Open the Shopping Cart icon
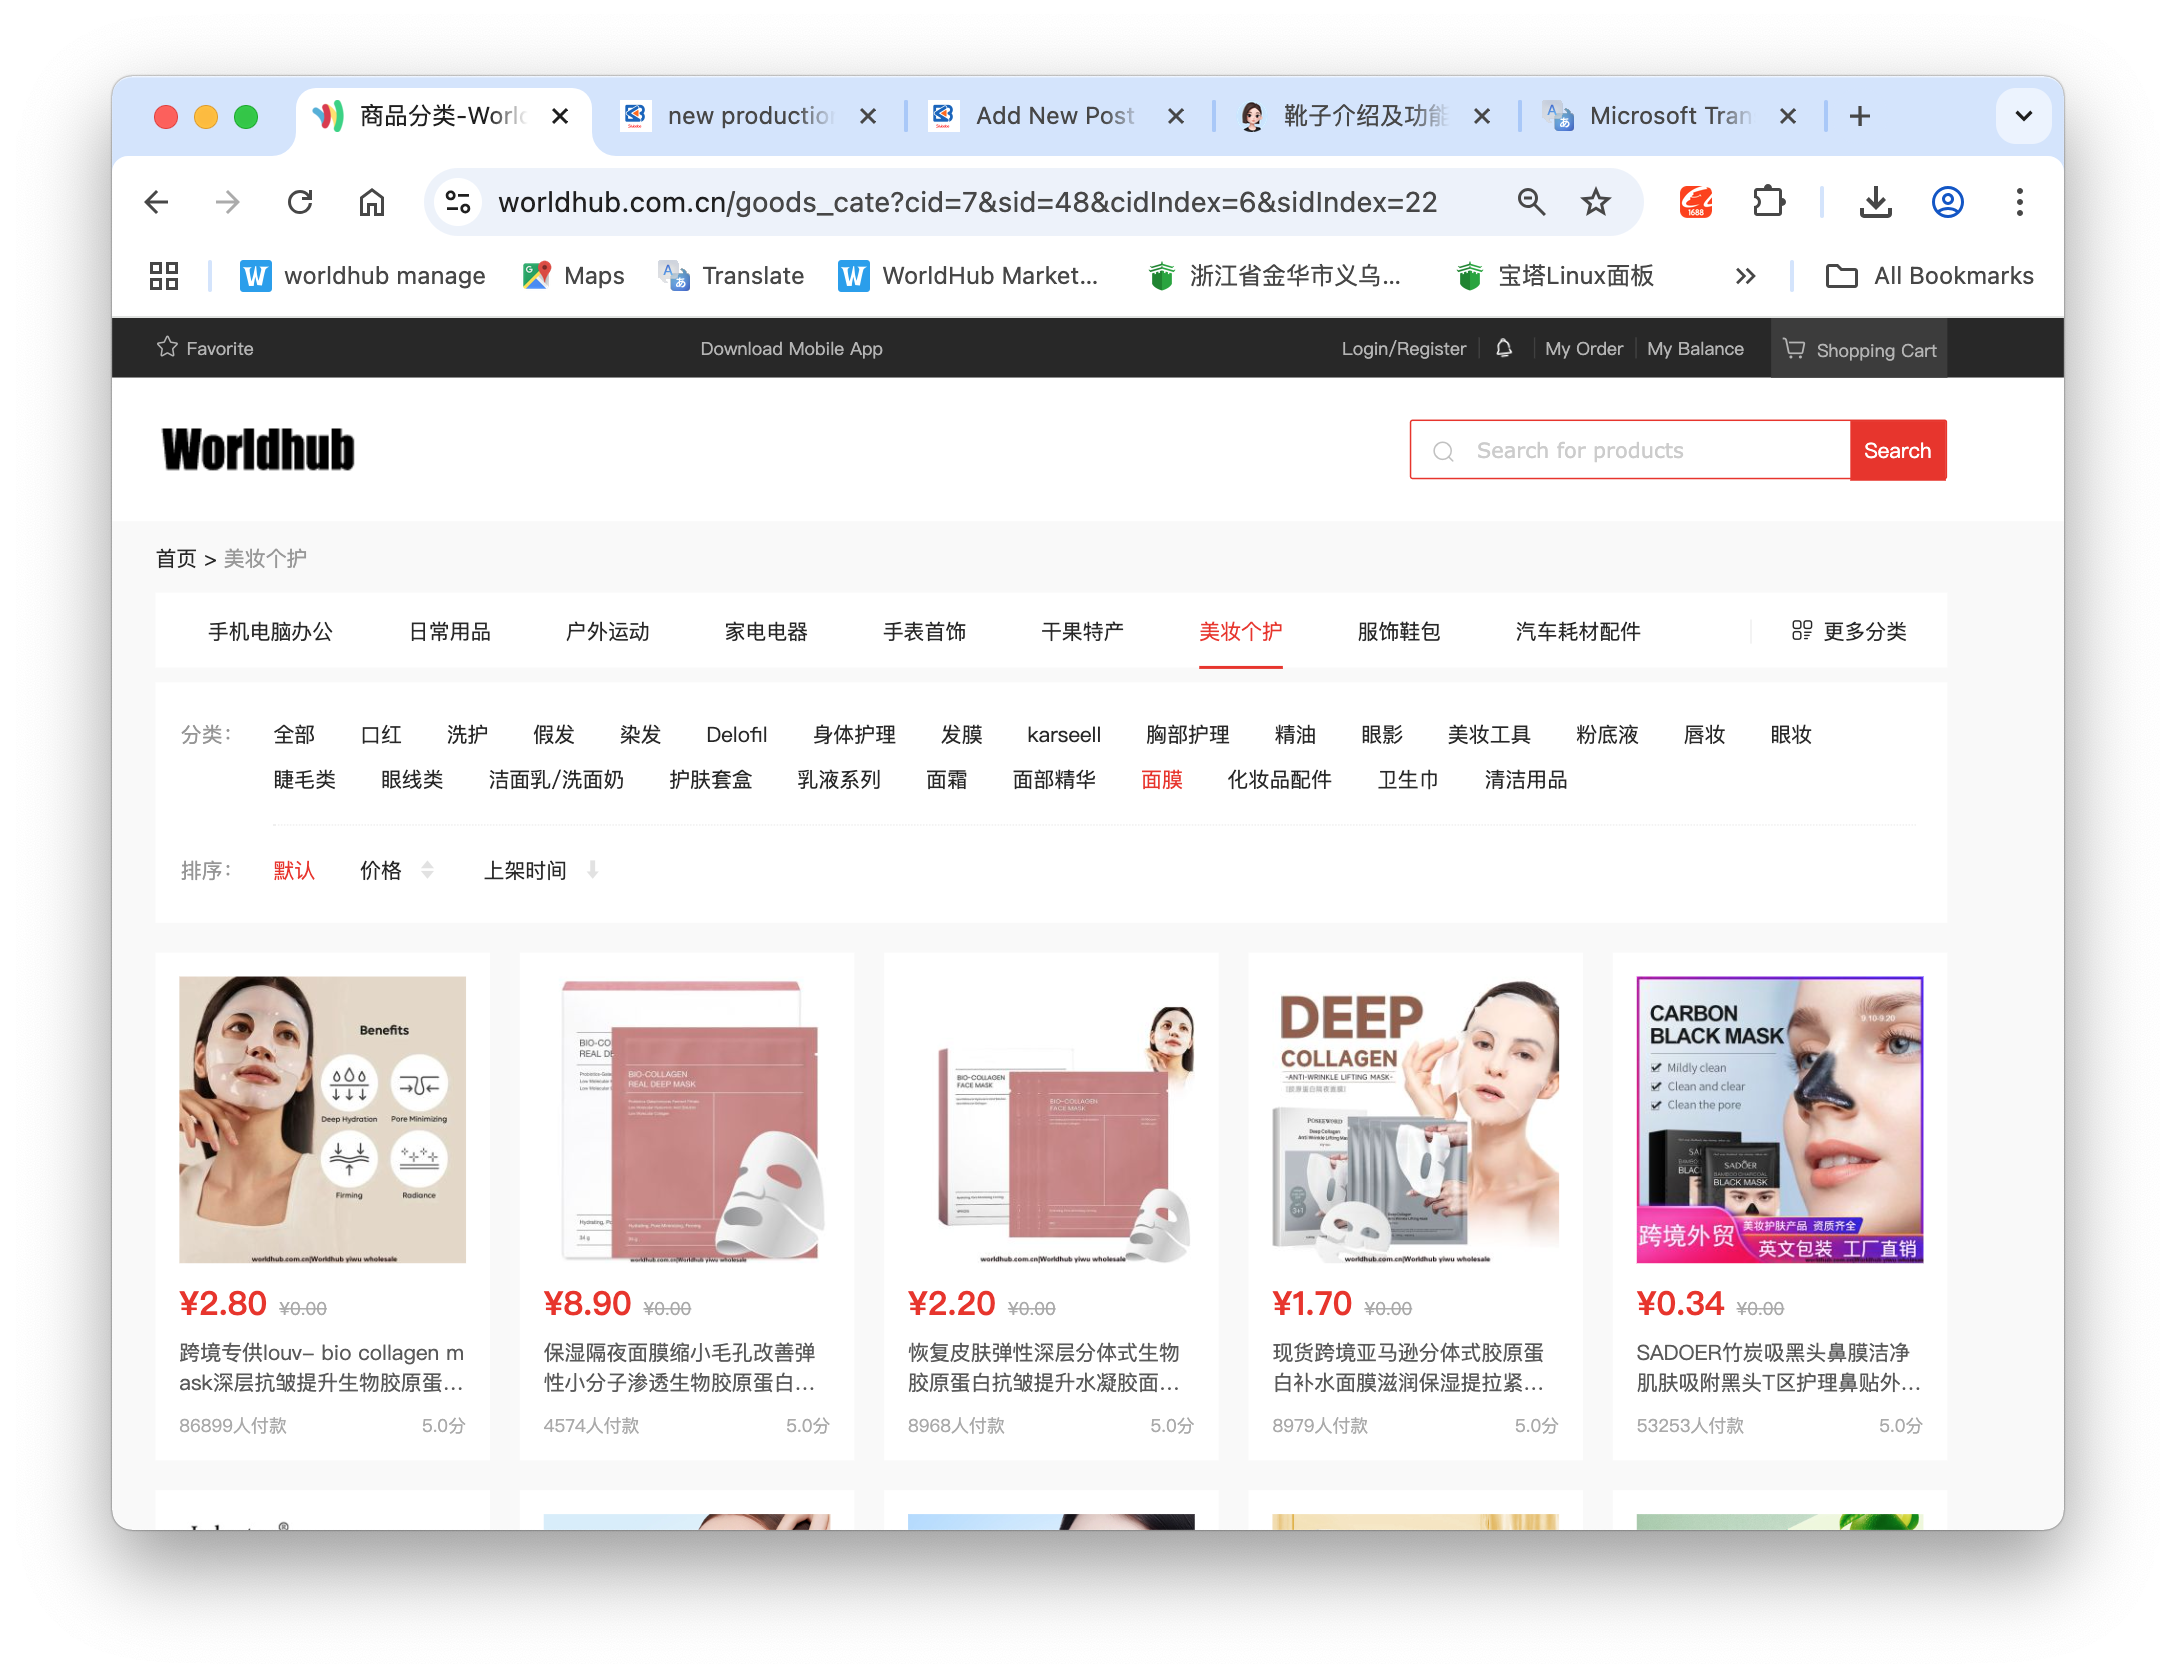Screen dimensions: 2176x1678 (1794, 349)
